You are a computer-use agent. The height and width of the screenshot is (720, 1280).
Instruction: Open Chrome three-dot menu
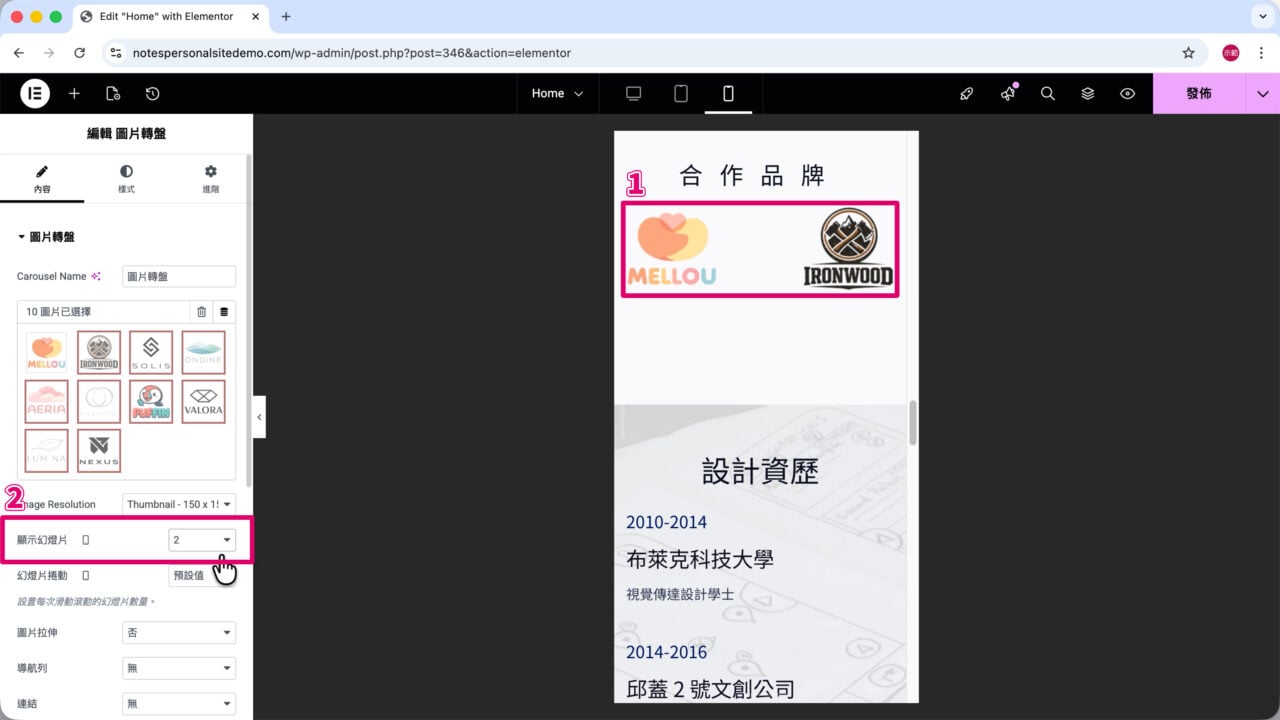pyautogui.click(x=1261, y=53)
